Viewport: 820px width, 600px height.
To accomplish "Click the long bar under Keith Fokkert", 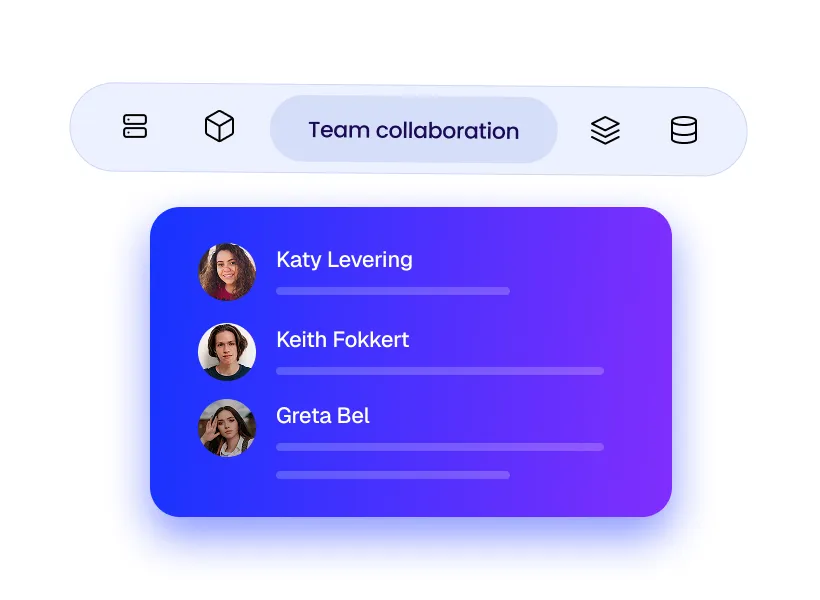I will coord(440,371).
